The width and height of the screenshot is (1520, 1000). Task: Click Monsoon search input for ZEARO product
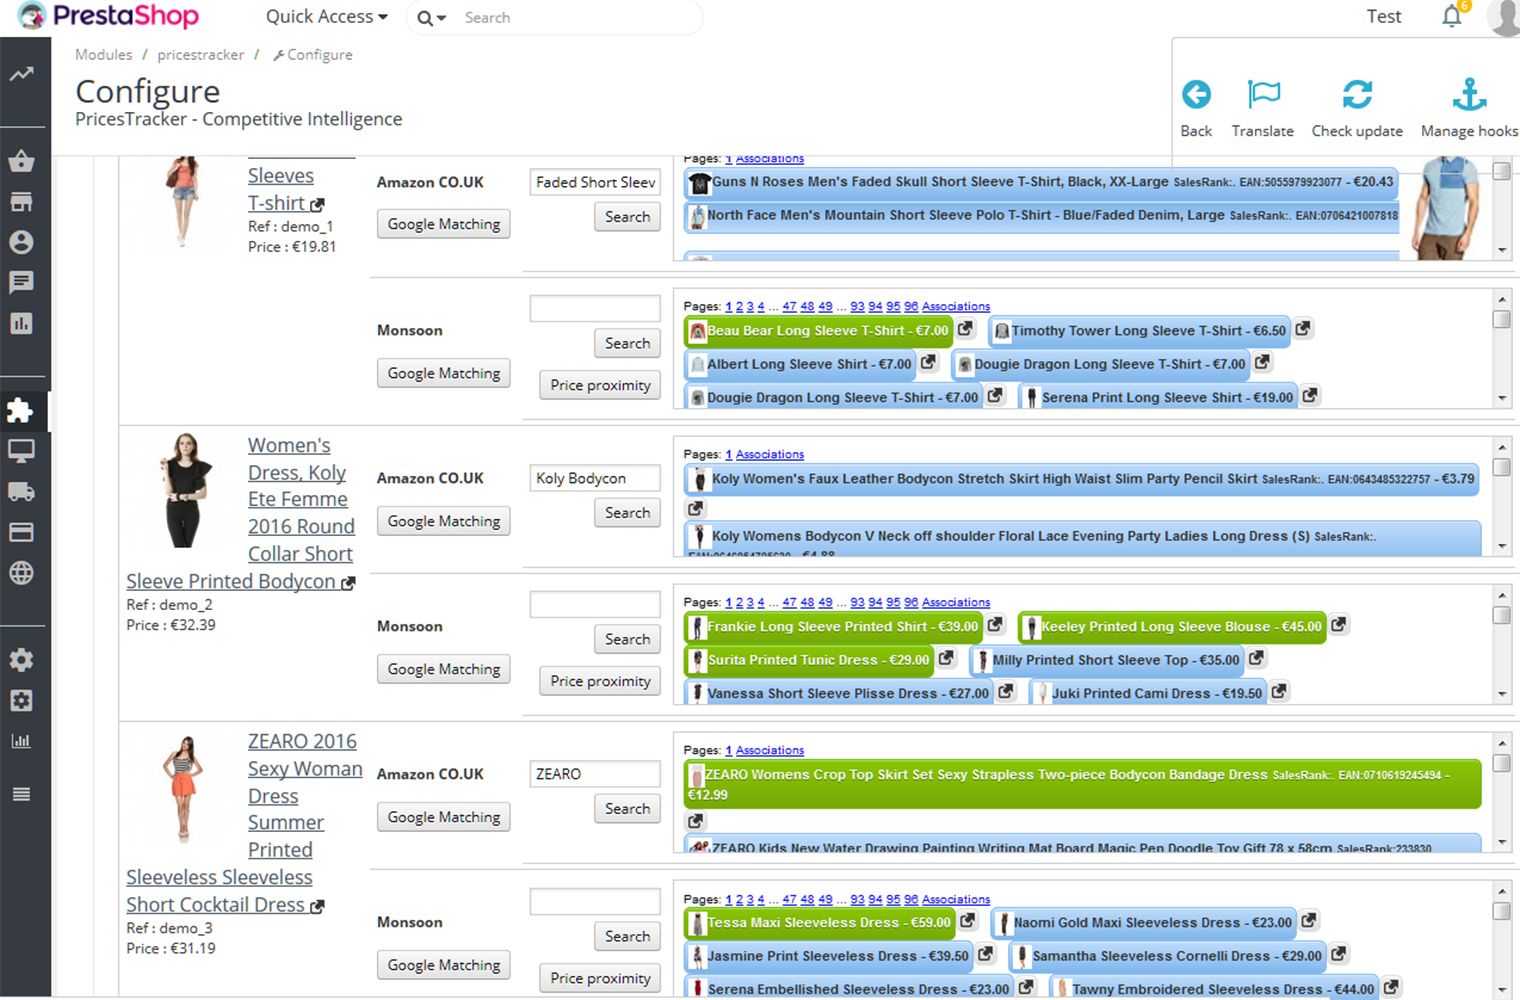(x=595, y=901)
